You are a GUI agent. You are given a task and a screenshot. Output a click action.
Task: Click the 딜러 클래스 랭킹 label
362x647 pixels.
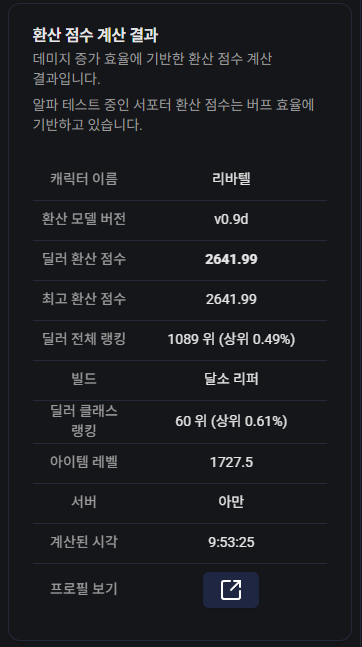(84, 420)
